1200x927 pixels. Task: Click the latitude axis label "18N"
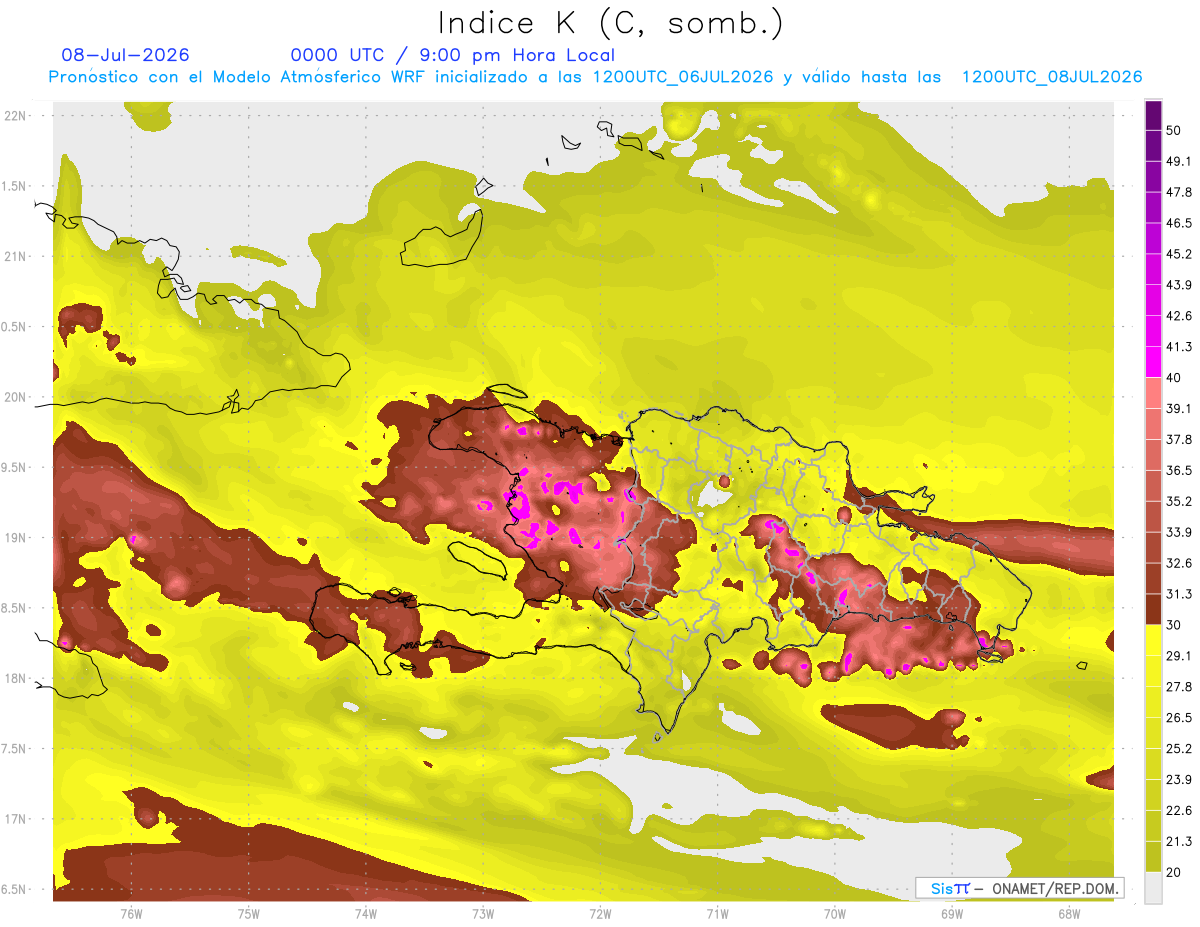pos(15,678)
